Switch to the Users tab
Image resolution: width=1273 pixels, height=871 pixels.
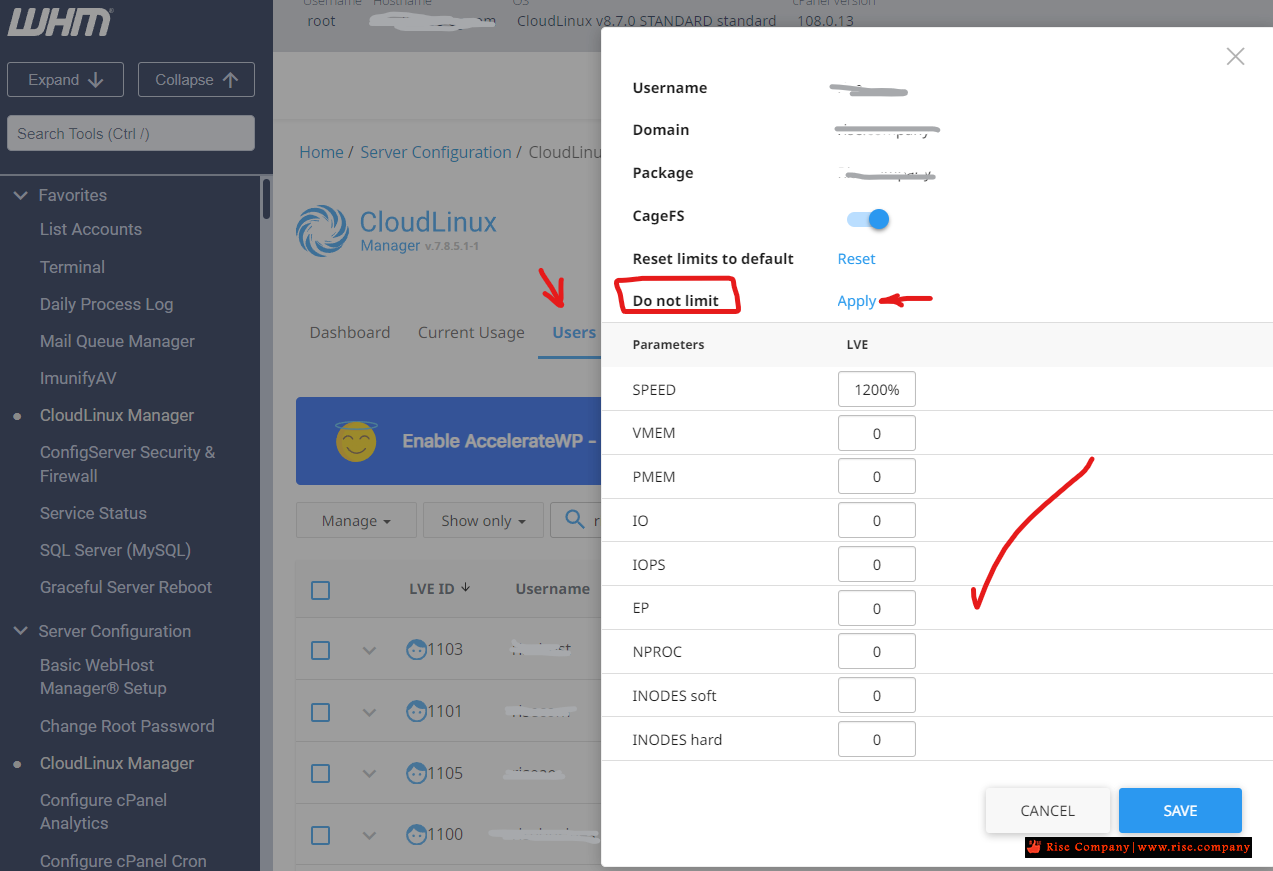coord(574,332)
